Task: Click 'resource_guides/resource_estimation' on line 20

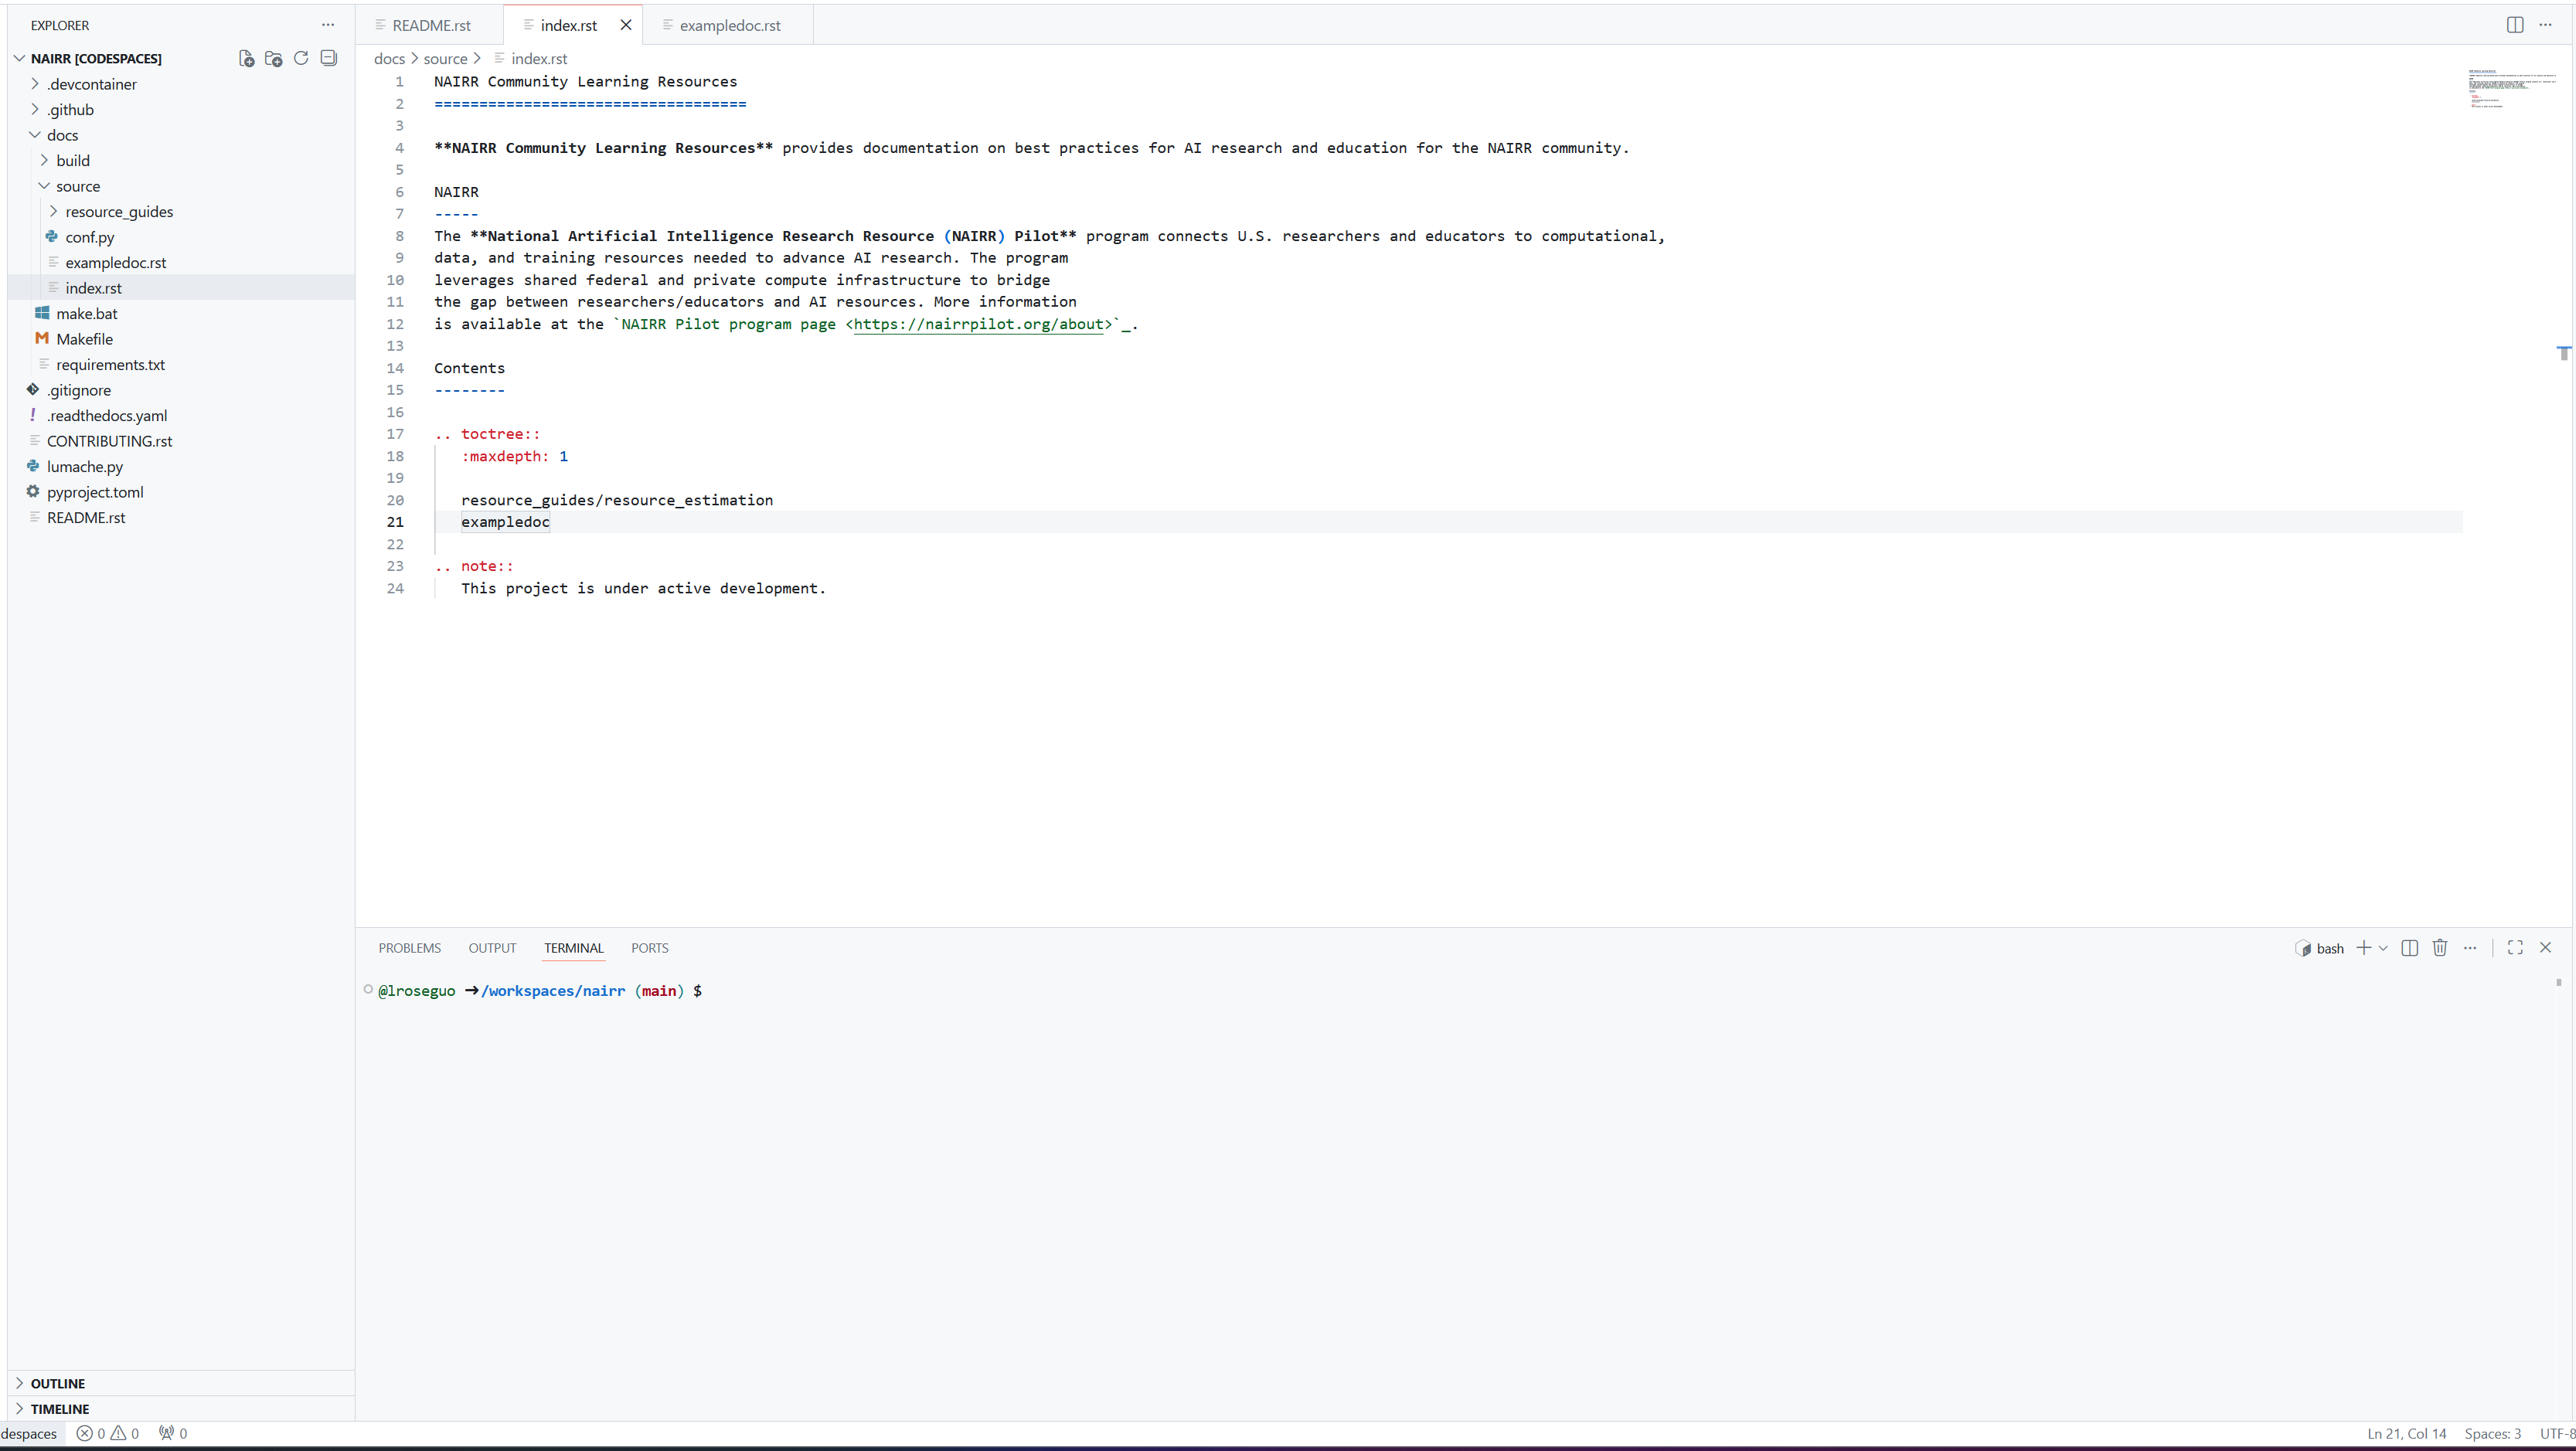Action: [617, 500]
